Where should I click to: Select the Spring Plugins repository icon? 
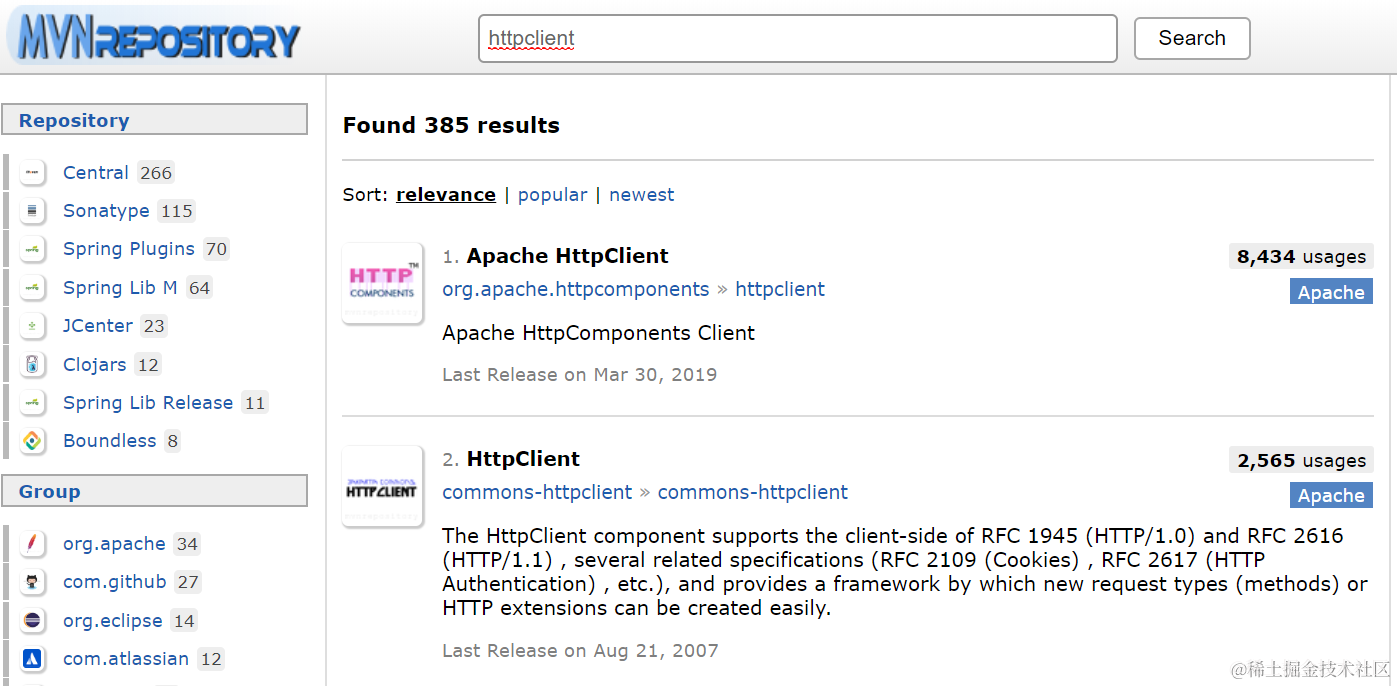coord(33,249)
